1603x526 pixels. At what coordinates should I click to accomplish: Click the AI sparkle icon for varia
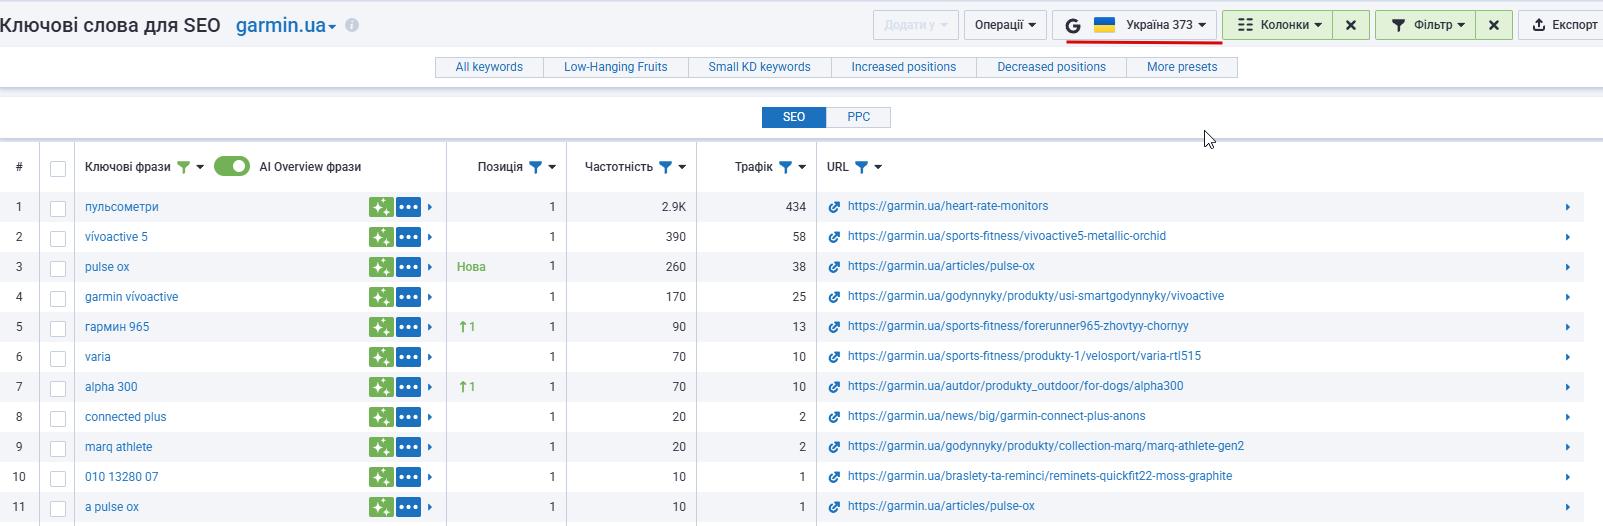(x=381, y=357)
